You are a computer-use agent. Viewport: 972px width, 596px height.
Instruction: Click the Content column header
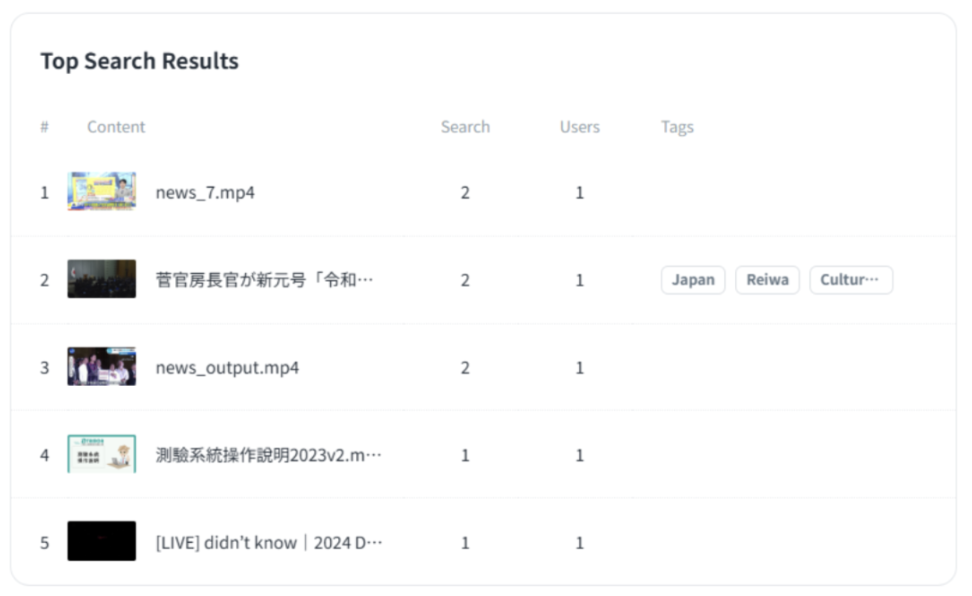[116, 127]
